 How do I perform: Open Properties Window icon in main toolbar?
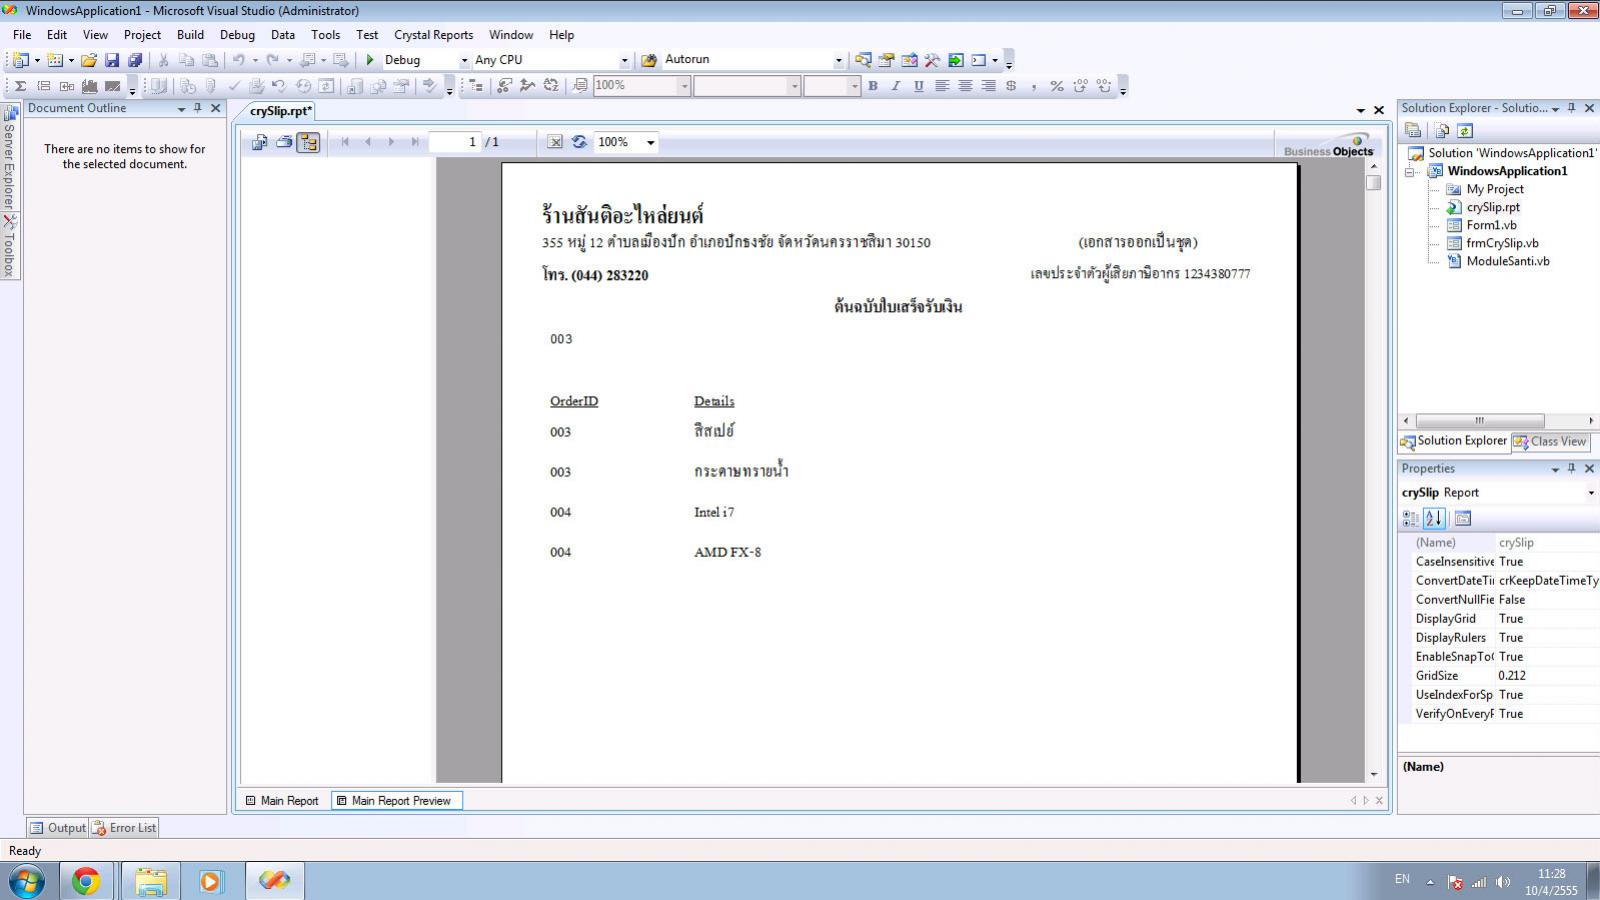[886, 60]
